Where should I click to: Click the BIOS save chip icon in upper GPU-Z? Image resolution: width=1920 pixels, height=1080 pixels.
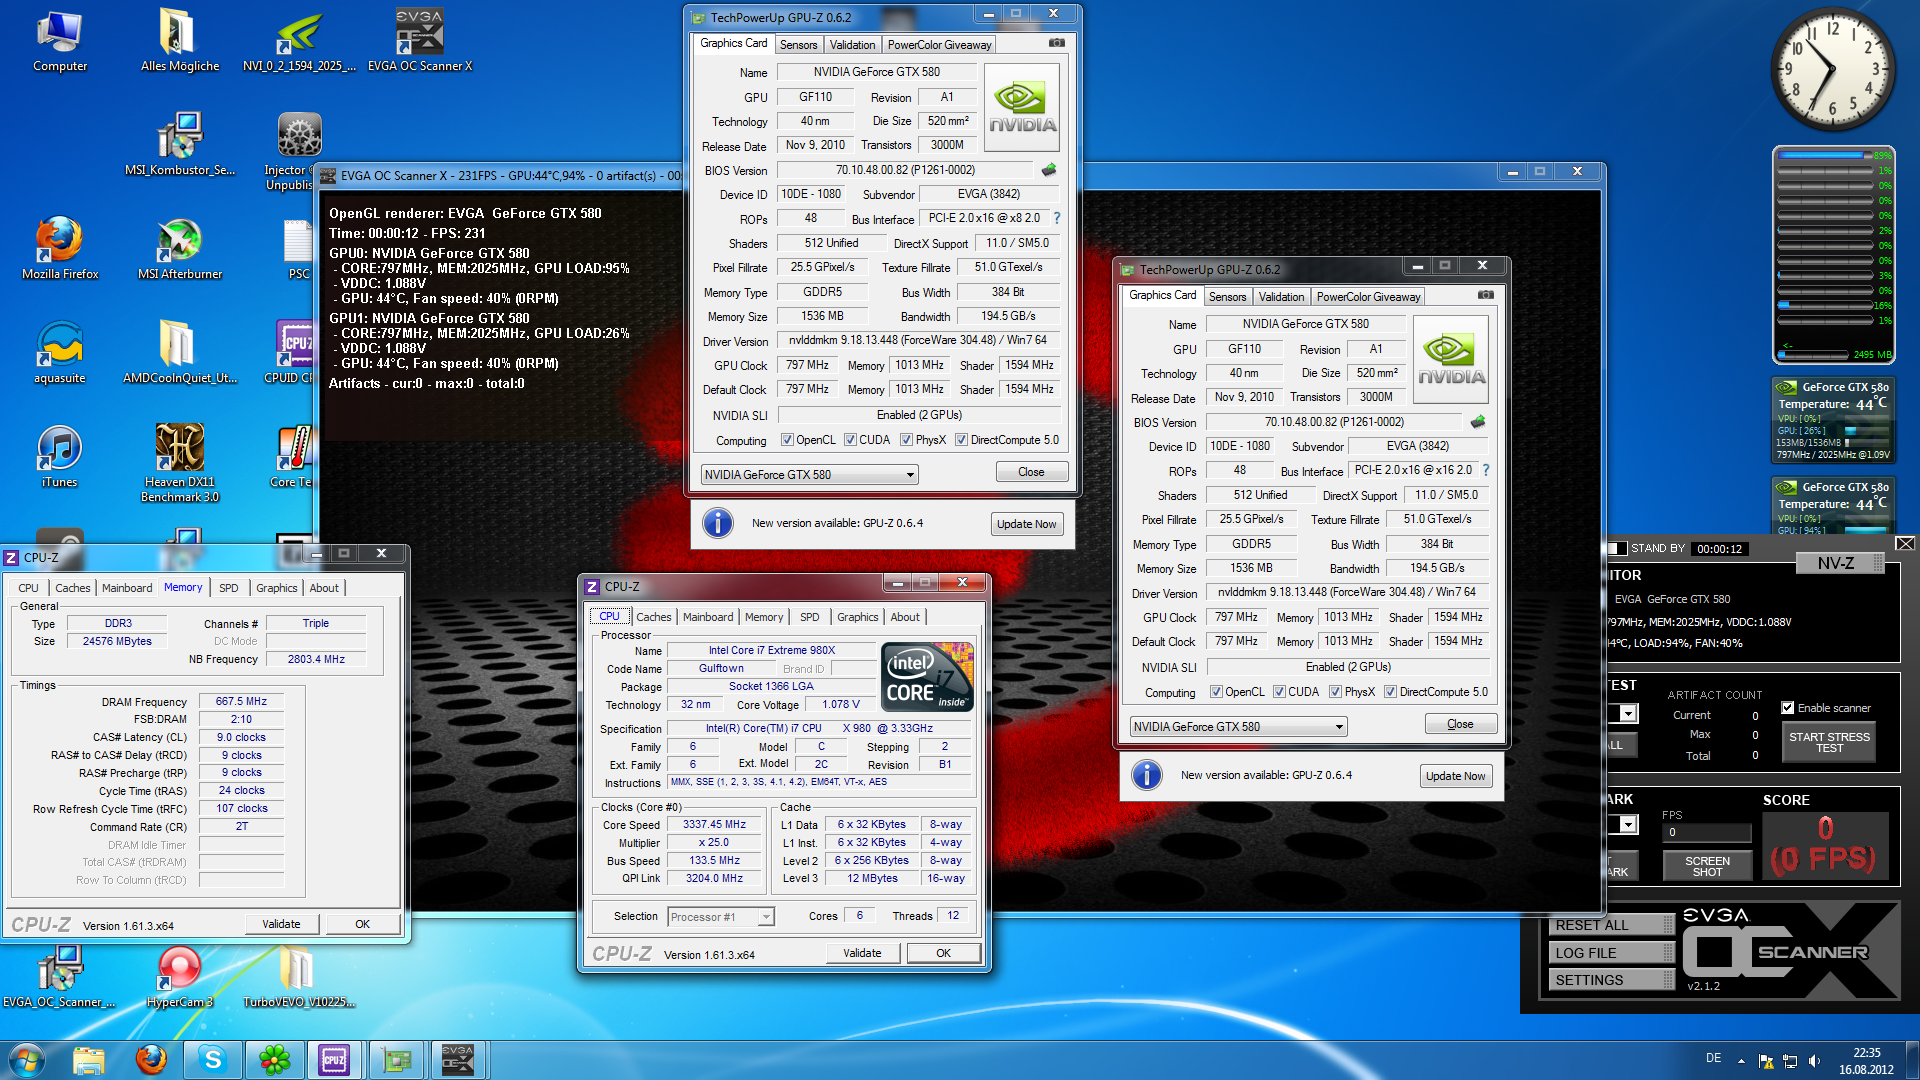[x=1049, y=170]
